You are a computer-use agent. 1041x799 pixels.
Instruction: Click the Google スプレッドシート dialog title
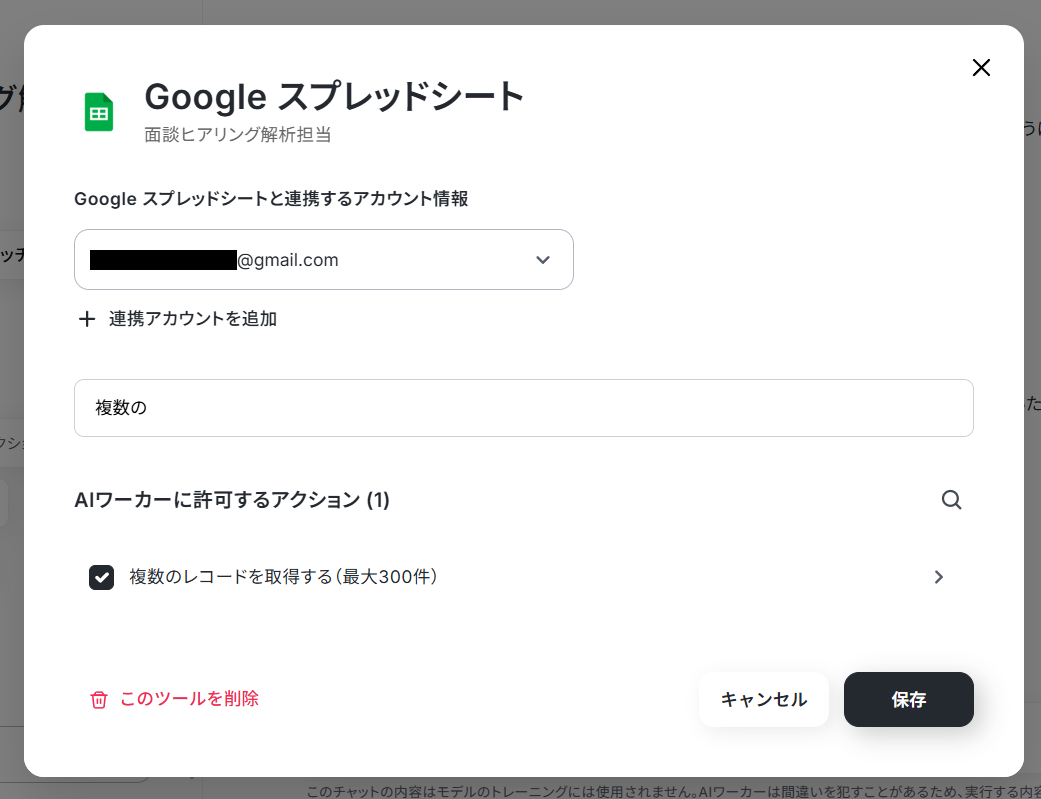coord(335,97)
